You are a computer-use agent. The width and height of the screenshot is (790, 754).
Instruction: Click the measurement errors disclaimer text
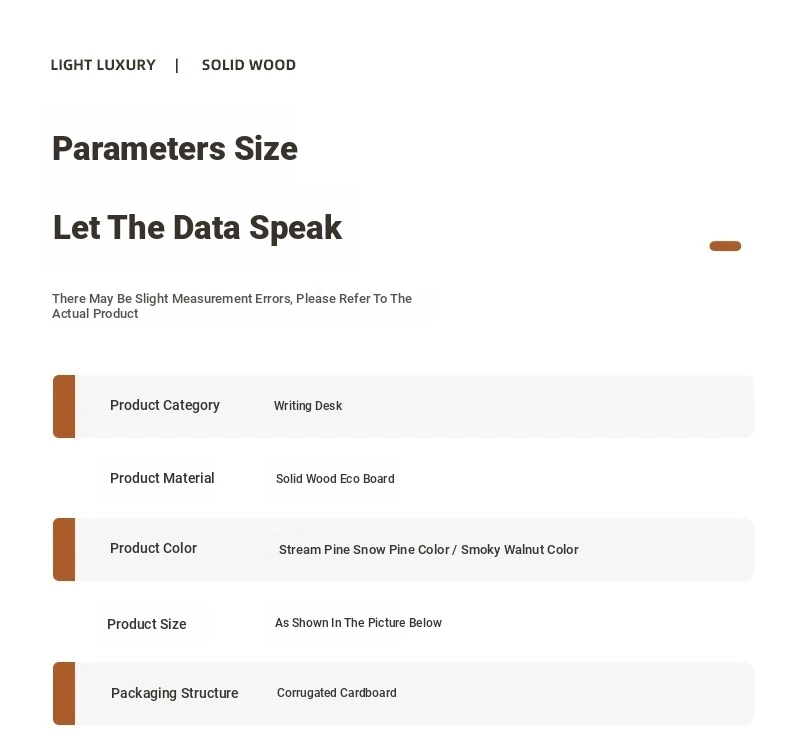tap(232, 306)
